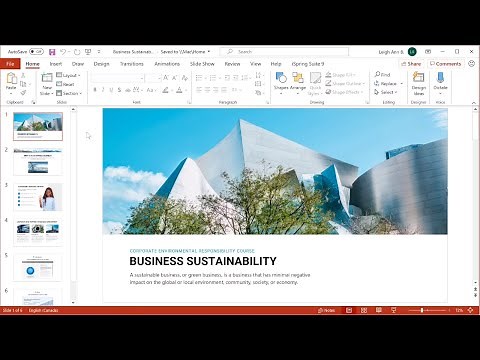Click the Arrange objects icon
This screenshot has height=360, width=480.
298,78
